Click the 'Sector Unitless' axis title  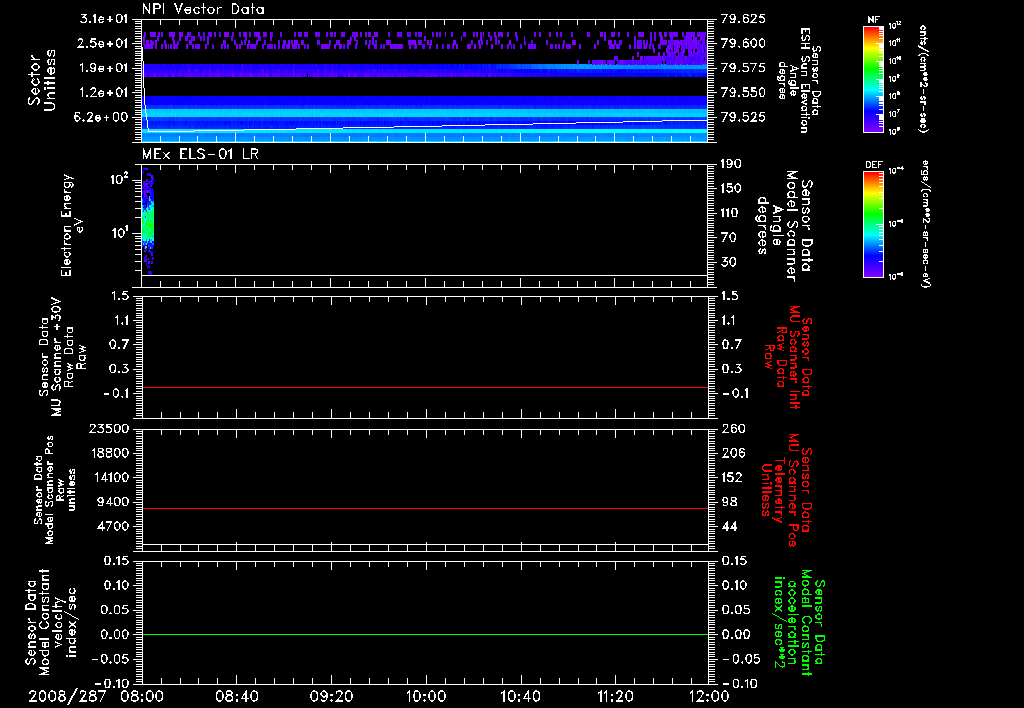coord(42,80)
